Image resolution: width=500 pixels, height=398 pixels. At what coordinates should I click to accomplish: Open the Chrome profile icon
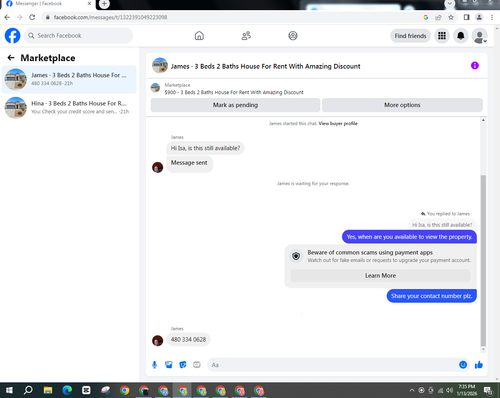pos(479,17)
